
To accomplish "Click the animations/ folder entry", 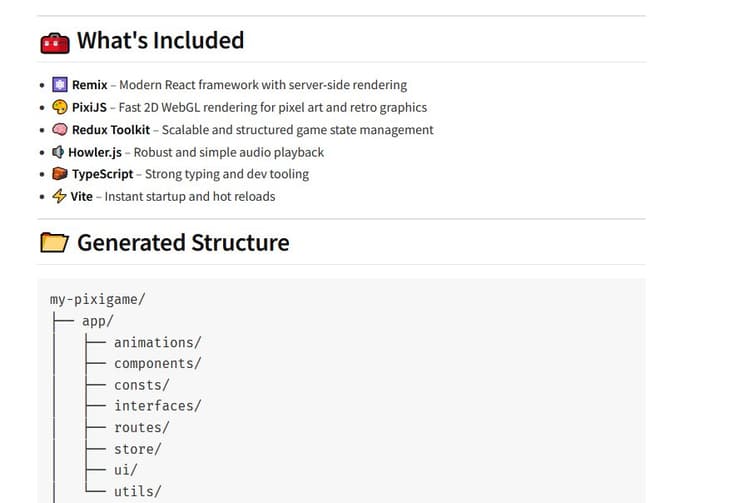I will 158,342.
